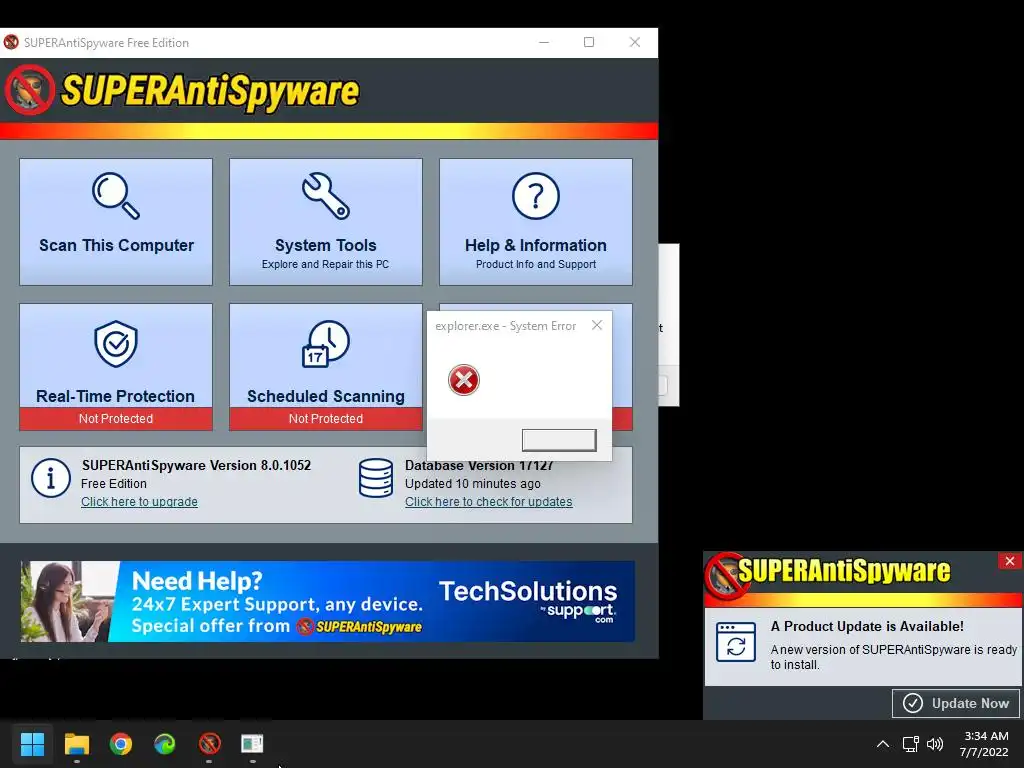Open the TechSolutions support ad banner
This screenshot has width=1024, height=768.
click(327, 601)
